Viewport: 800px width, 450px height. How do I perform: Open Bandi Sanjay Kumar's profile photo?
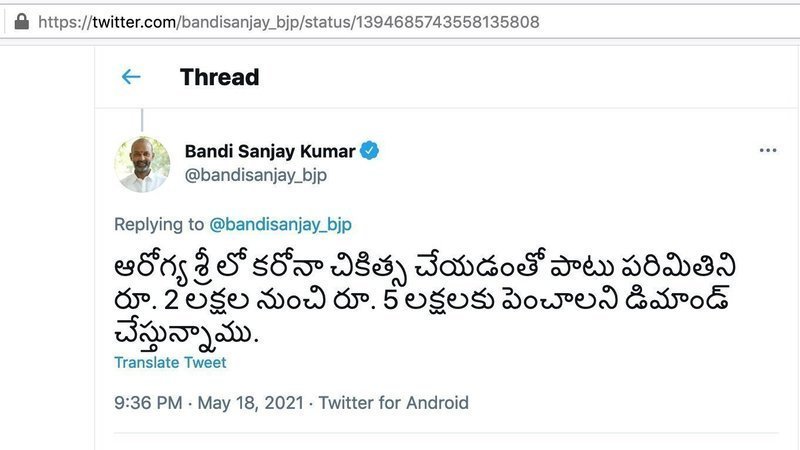tap(142, 164)
